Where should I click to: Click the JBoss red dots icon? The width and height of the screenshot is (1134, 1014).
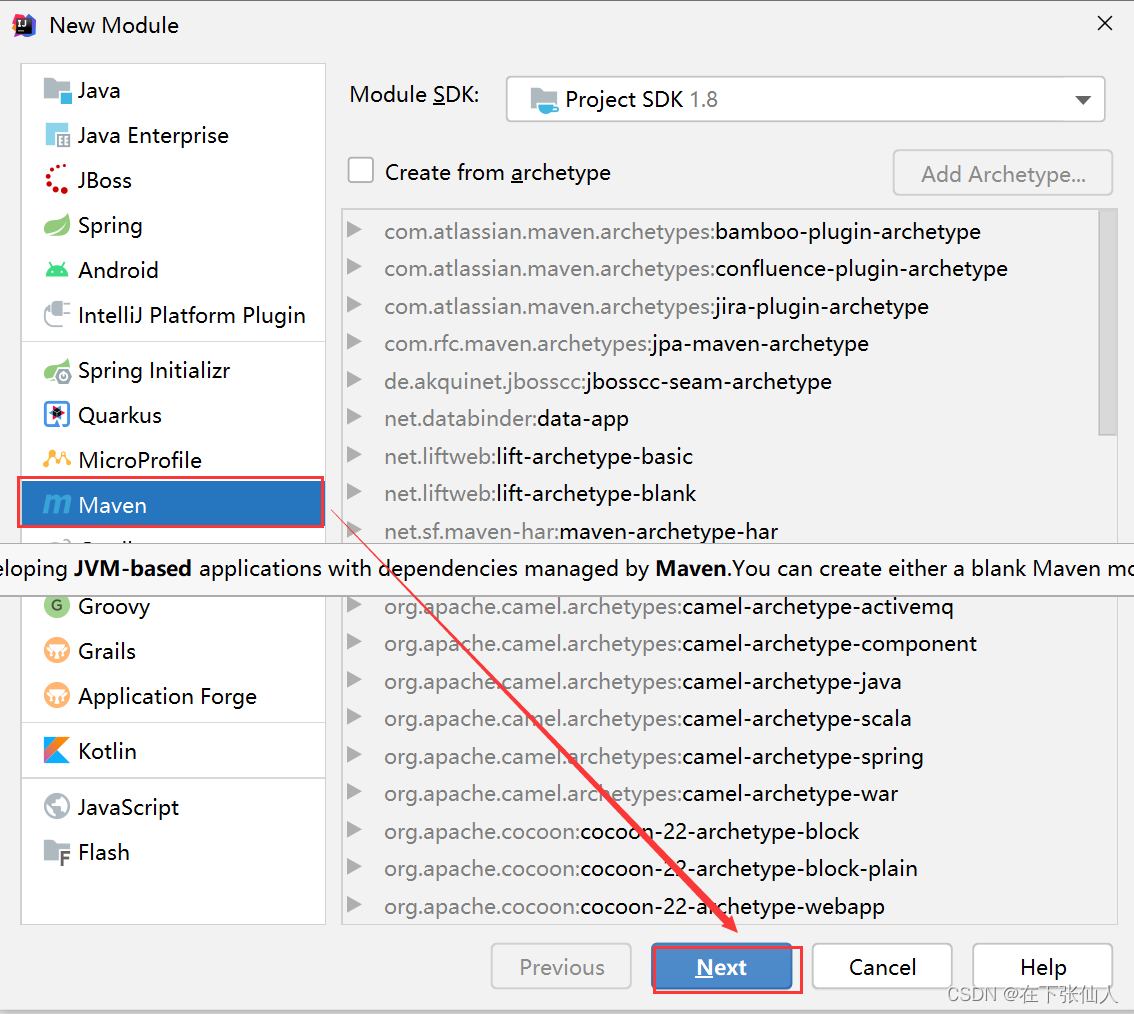[57, 179]
